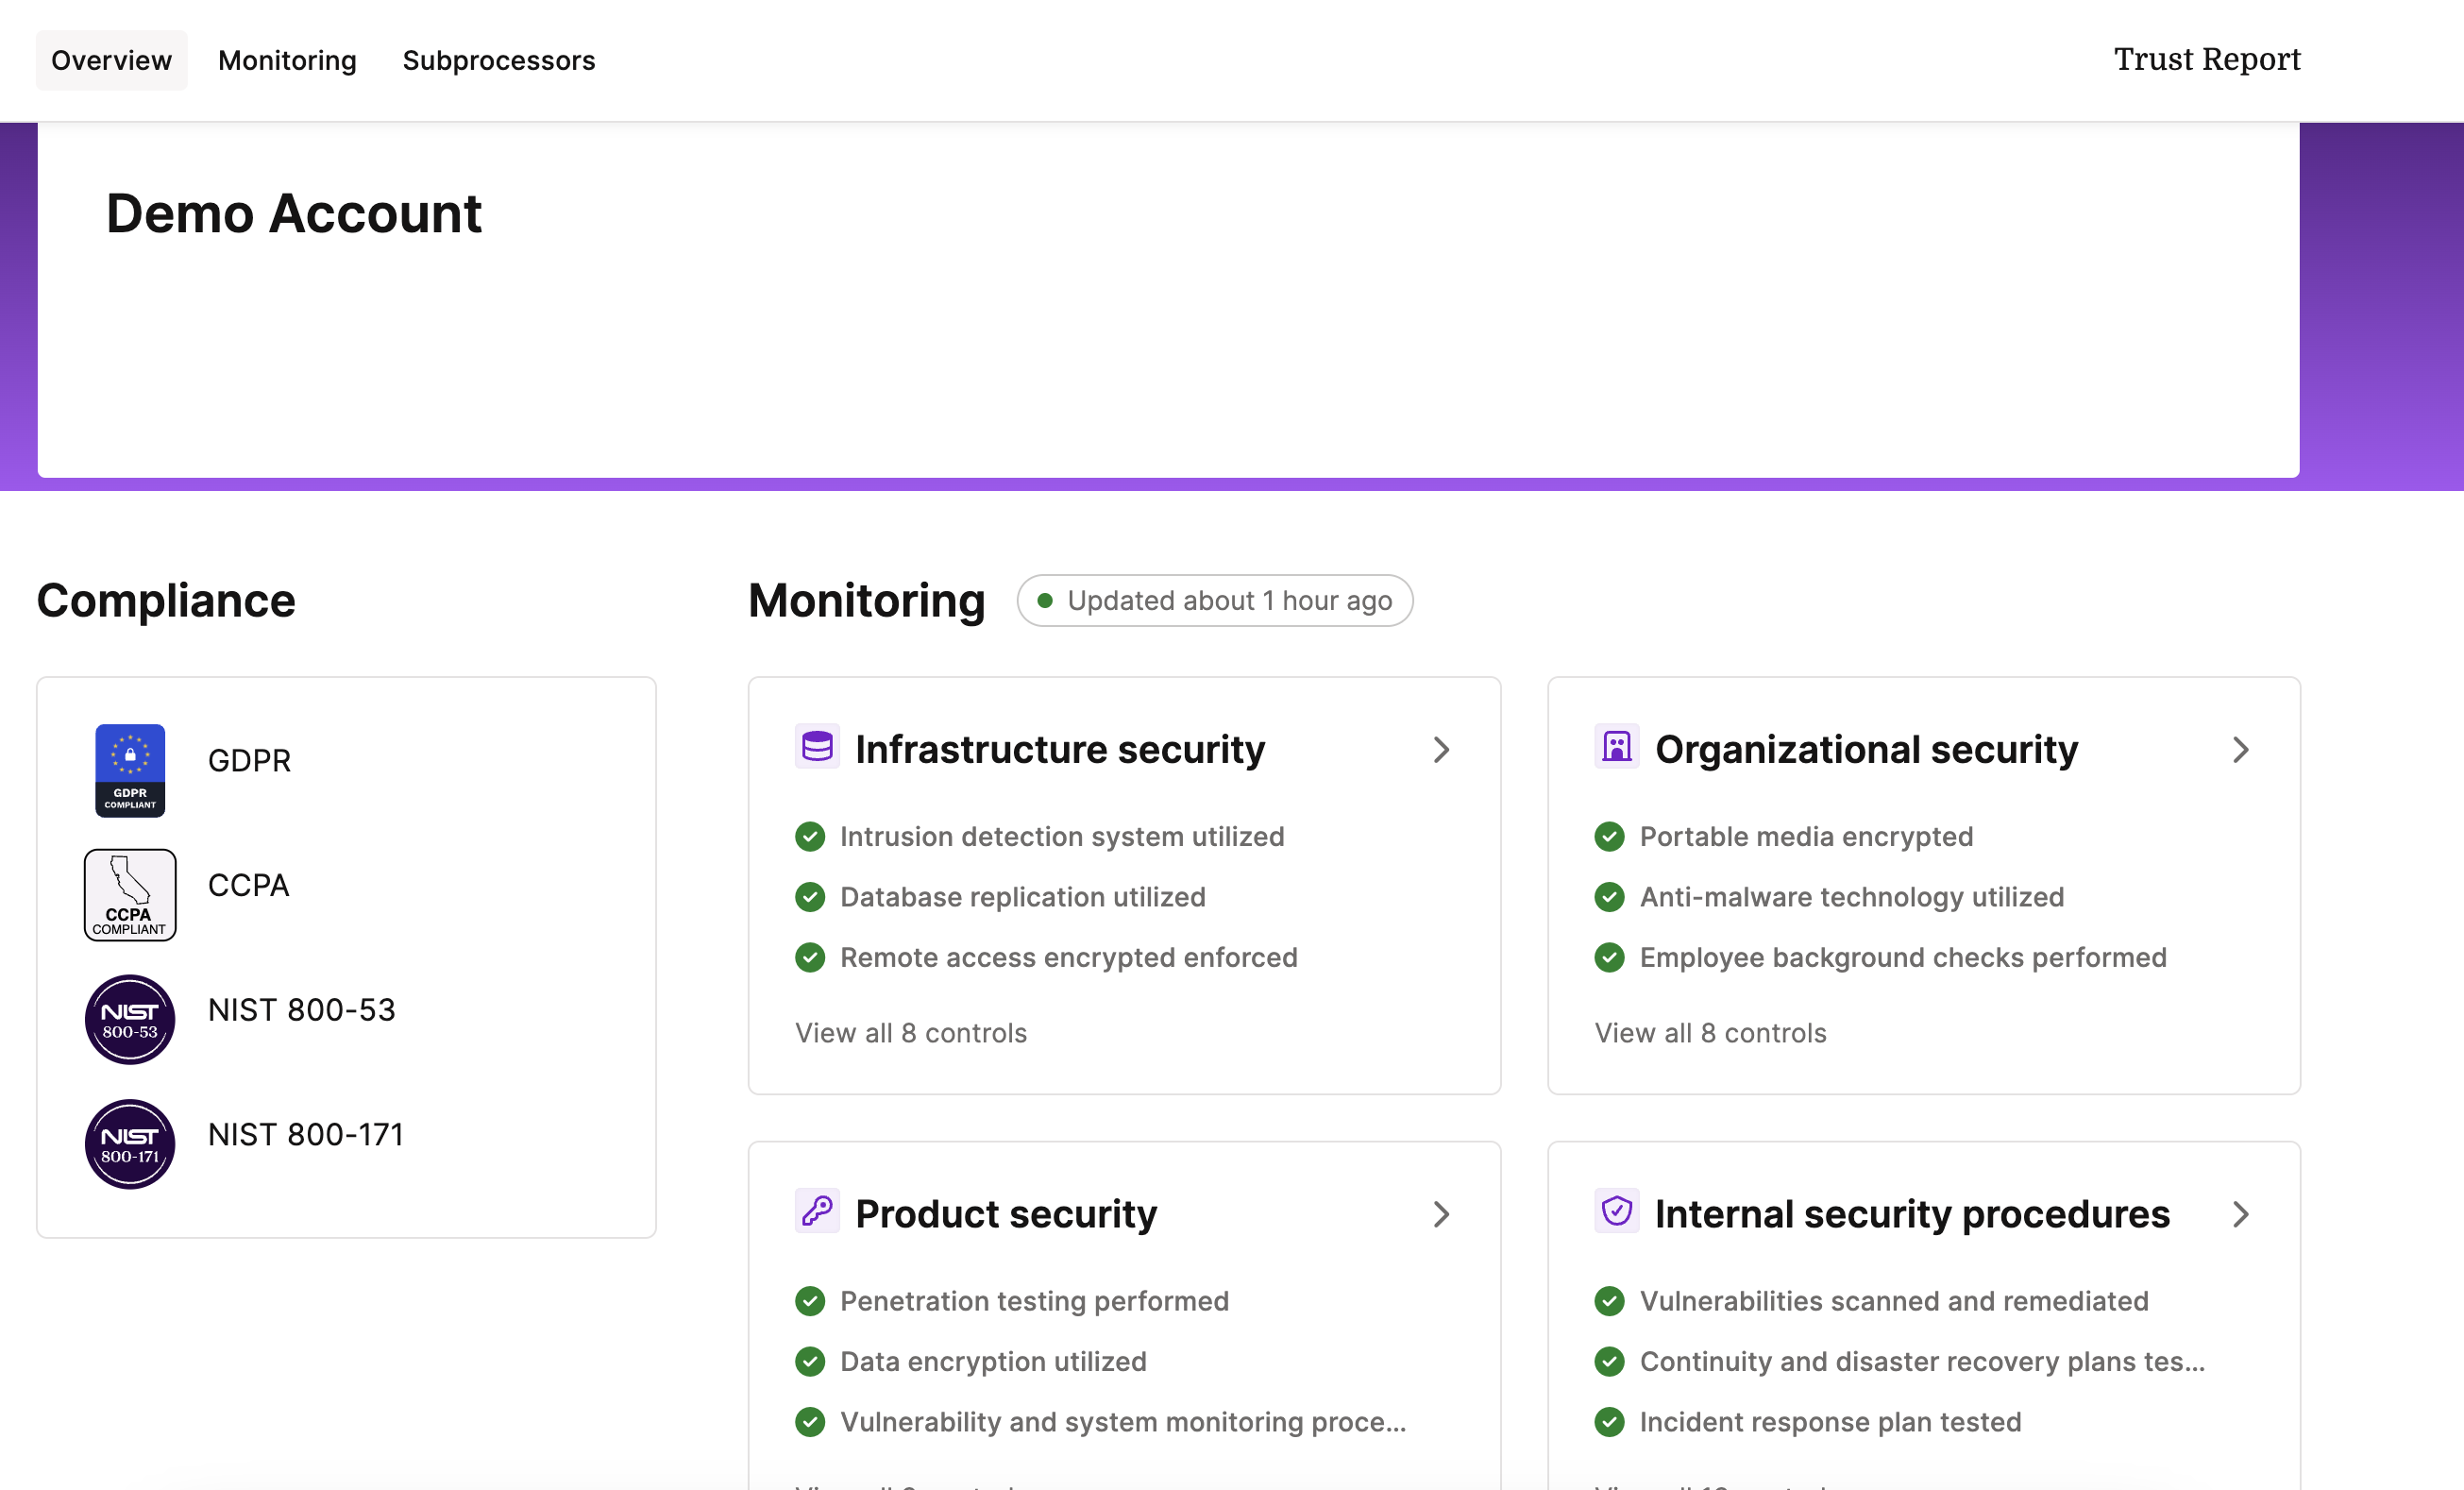
Task: Select the NIST 800-53 label
Action: (x=302, y=1010)
